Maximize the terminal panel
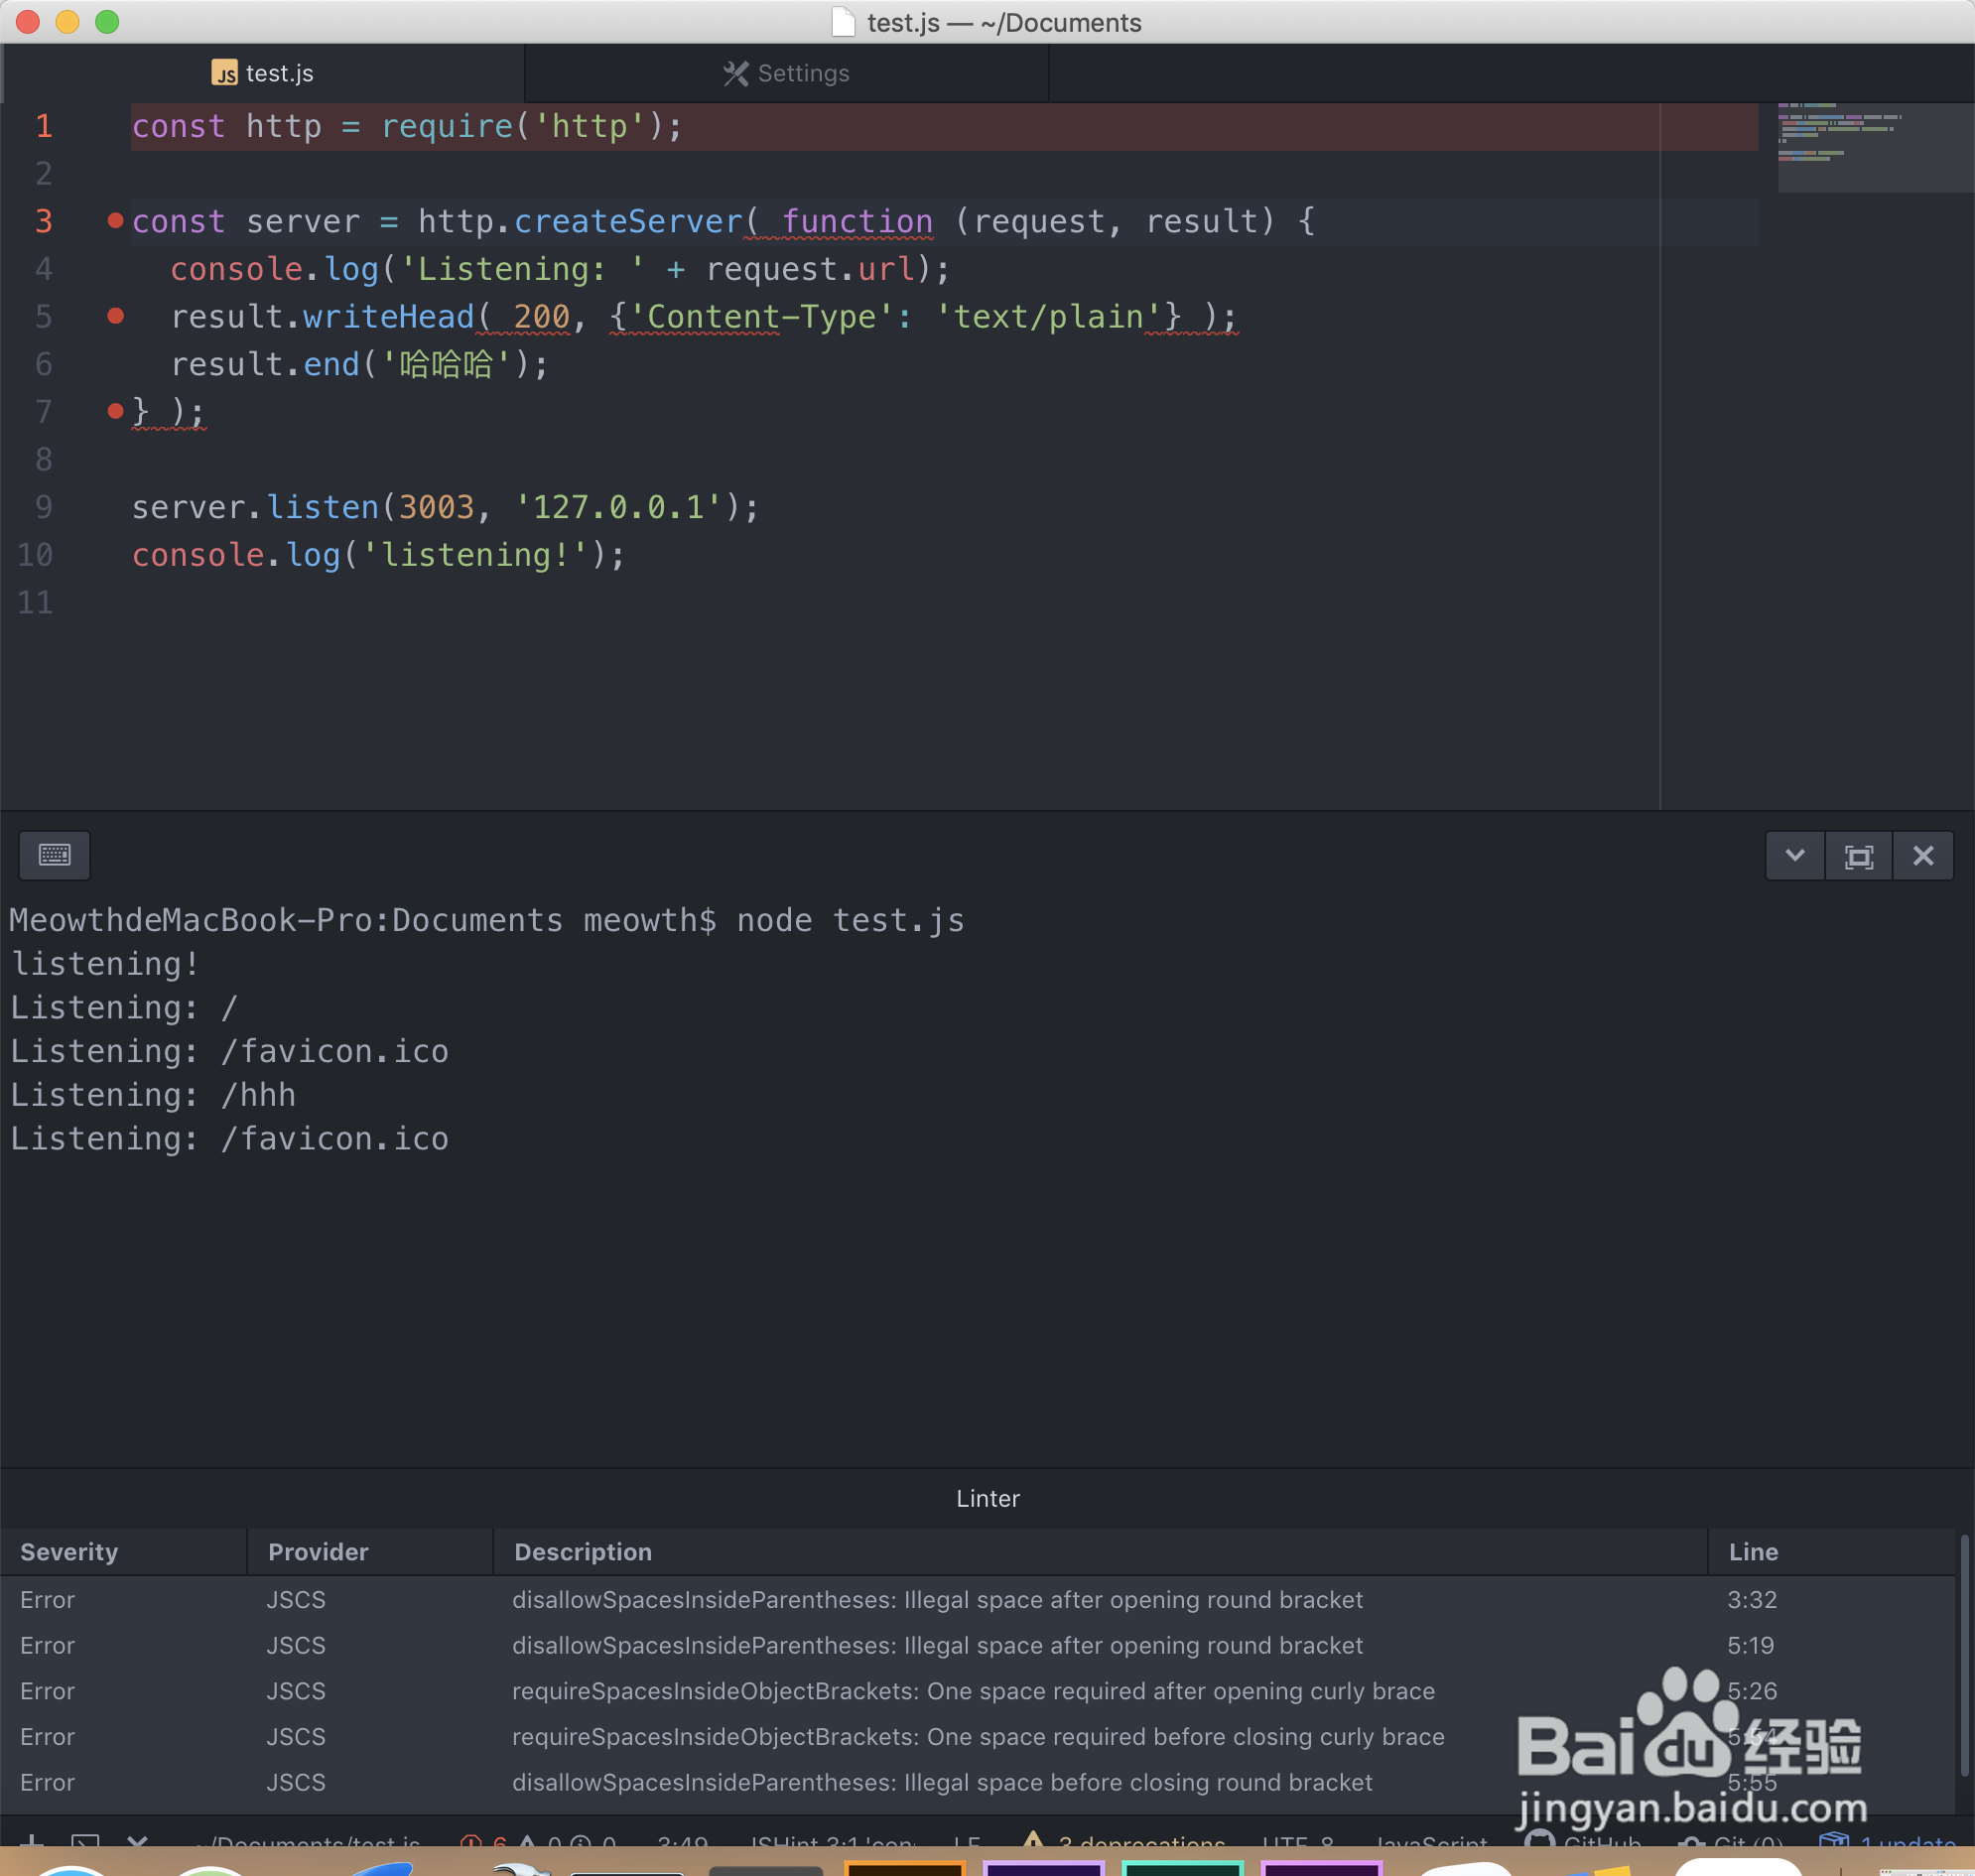This screenshot has height=1876, width=1975. [1858, 856]
